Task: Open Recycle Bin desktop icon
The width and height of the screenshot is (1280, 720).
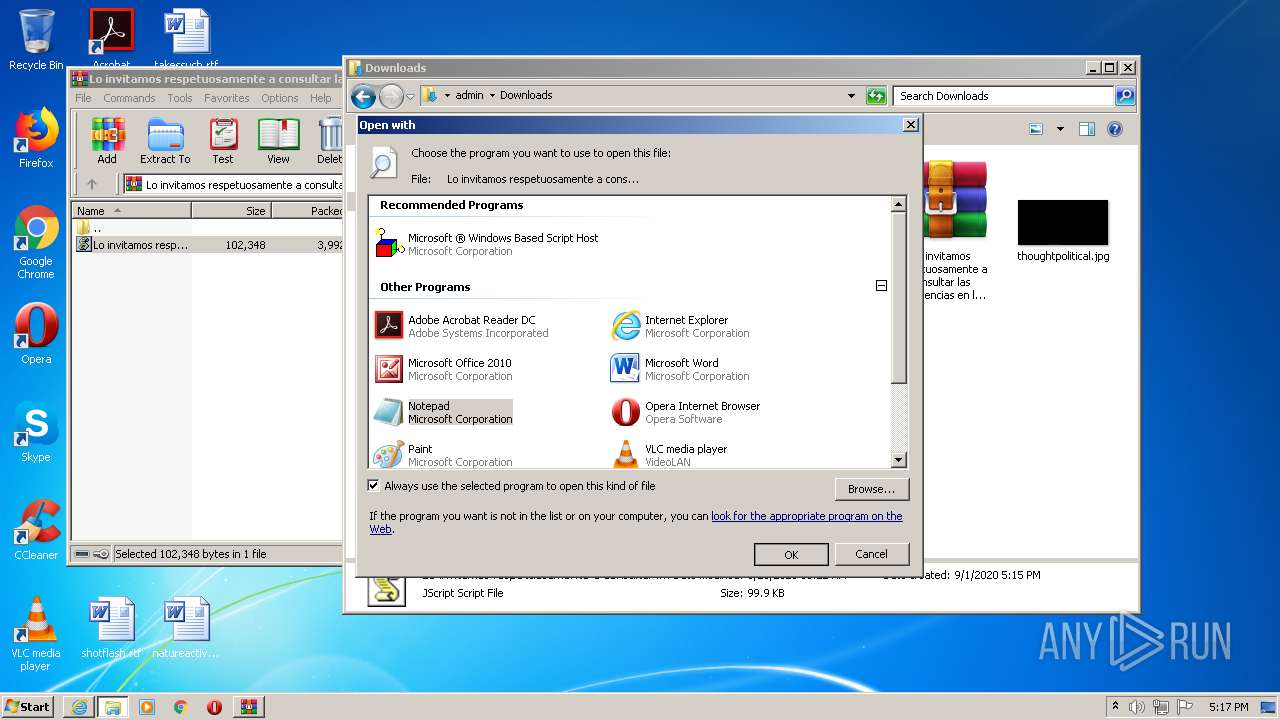Action: tap(36, 40)
